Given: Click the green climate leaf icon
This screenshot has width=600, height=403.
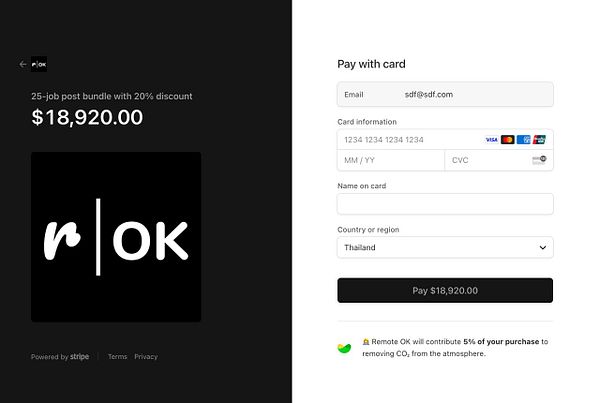Looking at the screenshot, I should [x=345, y=348].
